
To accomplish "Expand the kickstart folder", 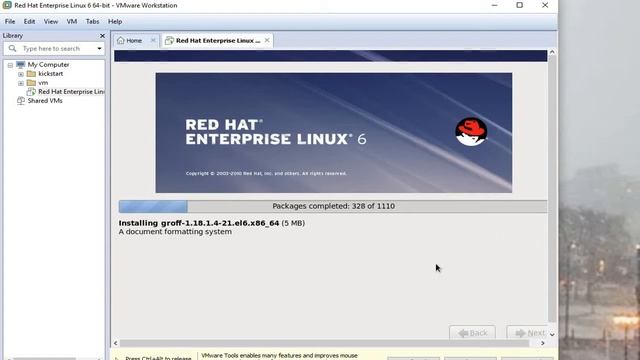I will 21,74.
